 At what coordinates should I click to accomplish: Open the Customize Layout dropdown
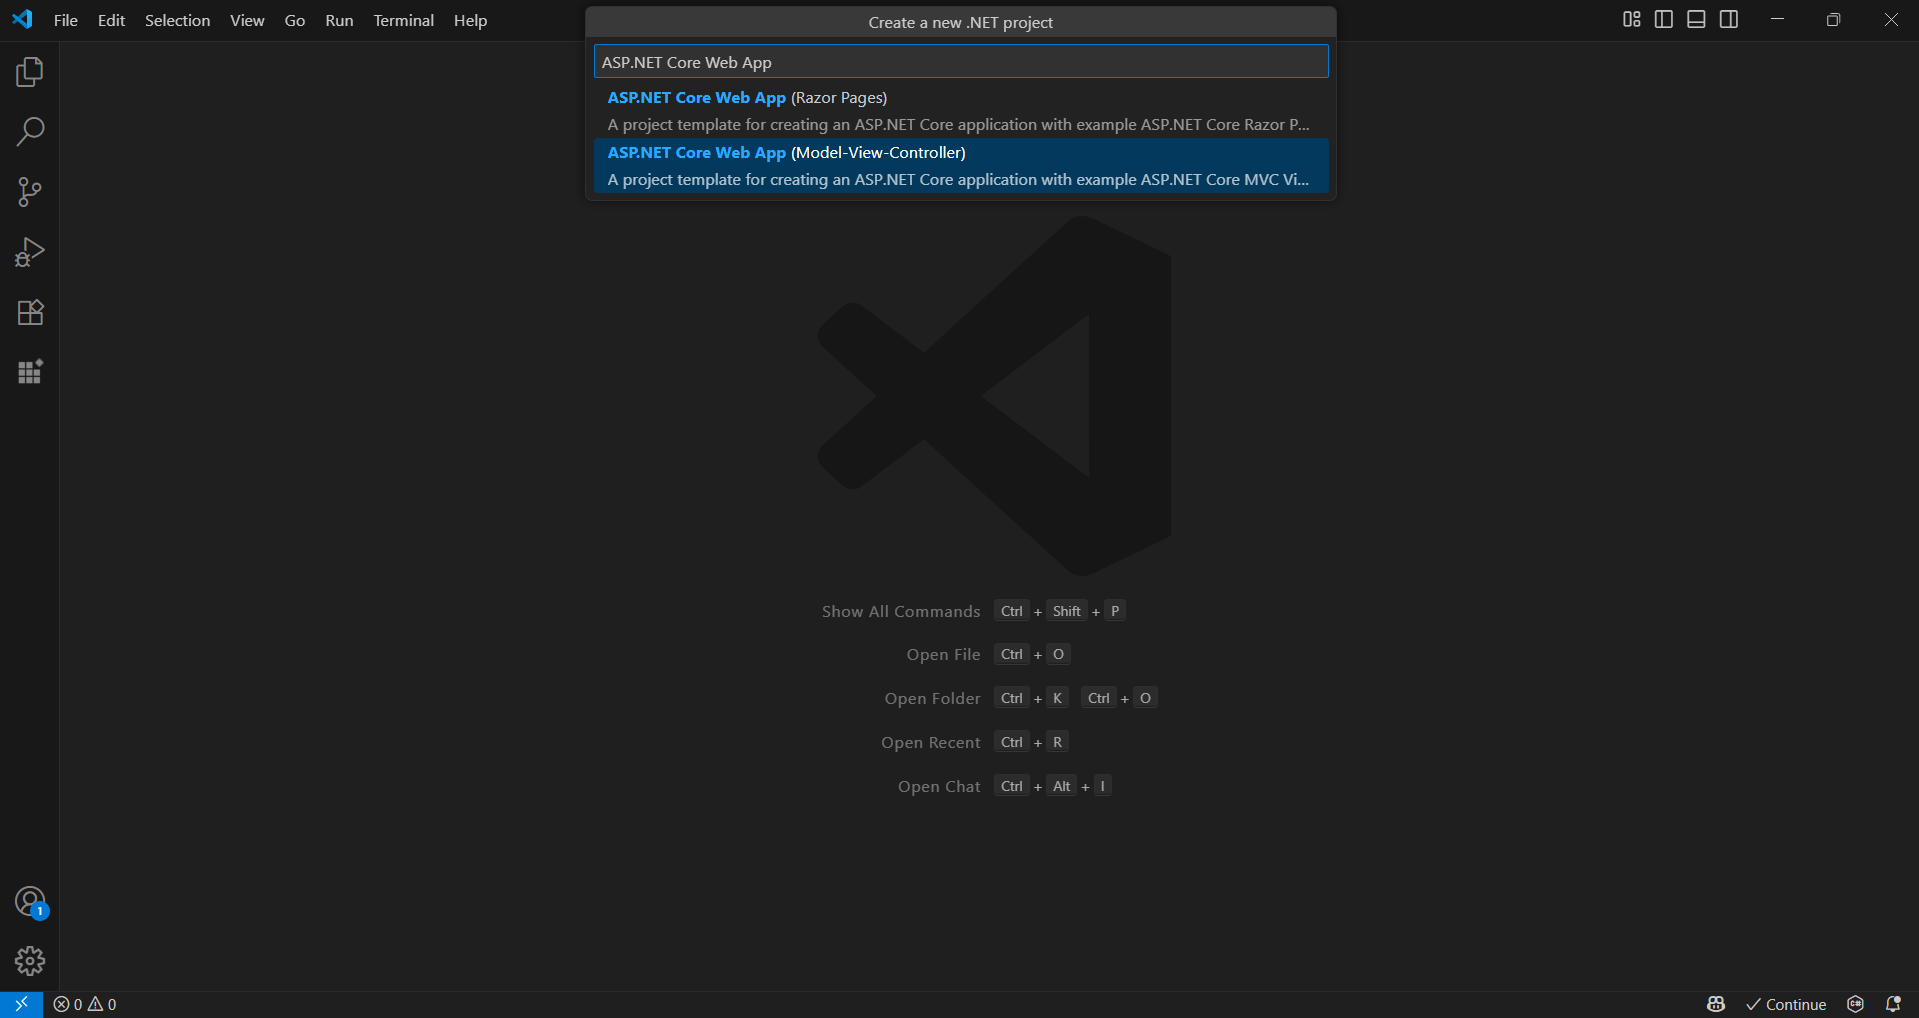tap(1630, 18)
